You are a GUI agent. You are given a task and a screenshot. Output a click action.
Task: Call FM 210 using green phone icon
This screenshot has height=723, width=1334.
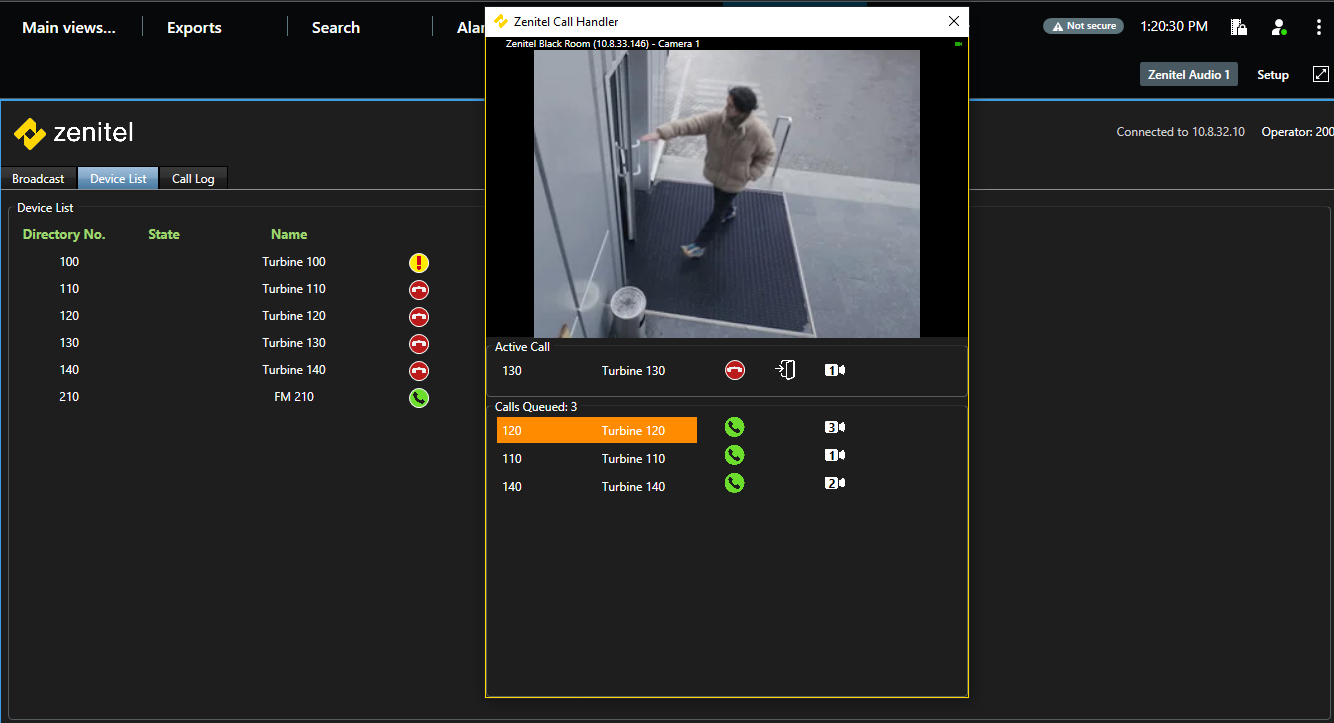click(419, 398)
